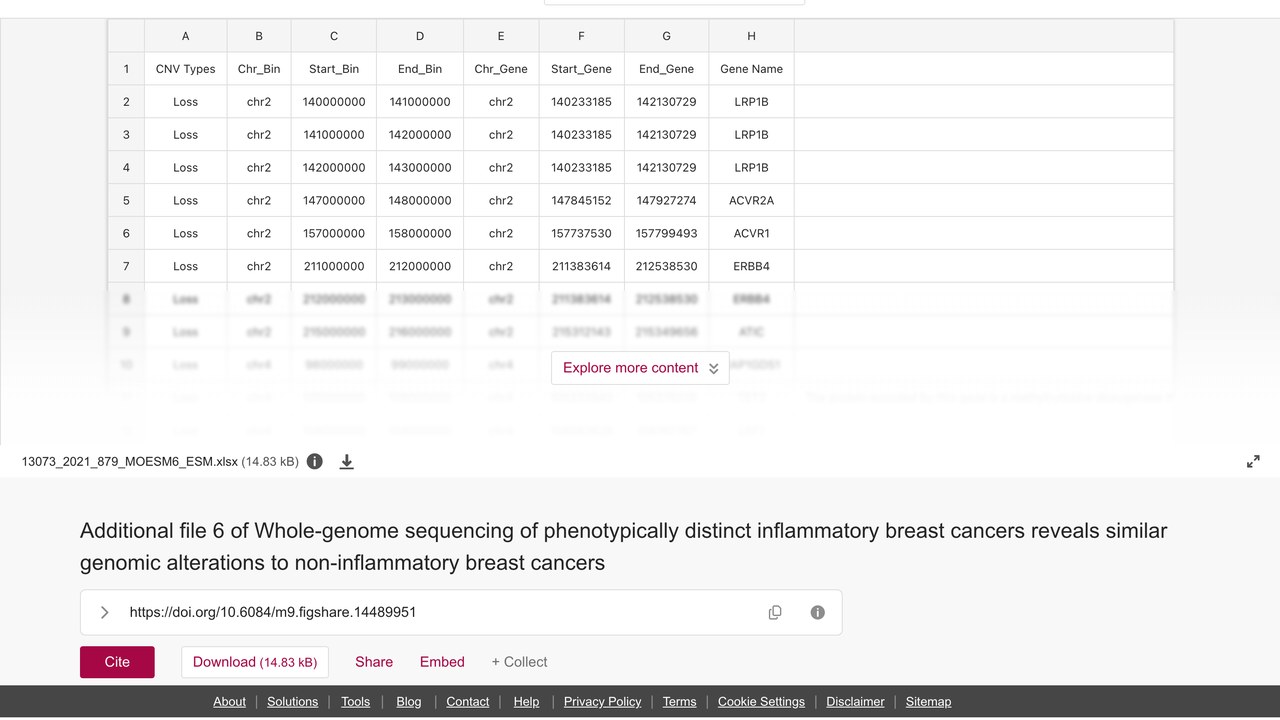This screenshot has height=720, width=1280.
Task: Click the Cite button
Action: tap(117, 662)
